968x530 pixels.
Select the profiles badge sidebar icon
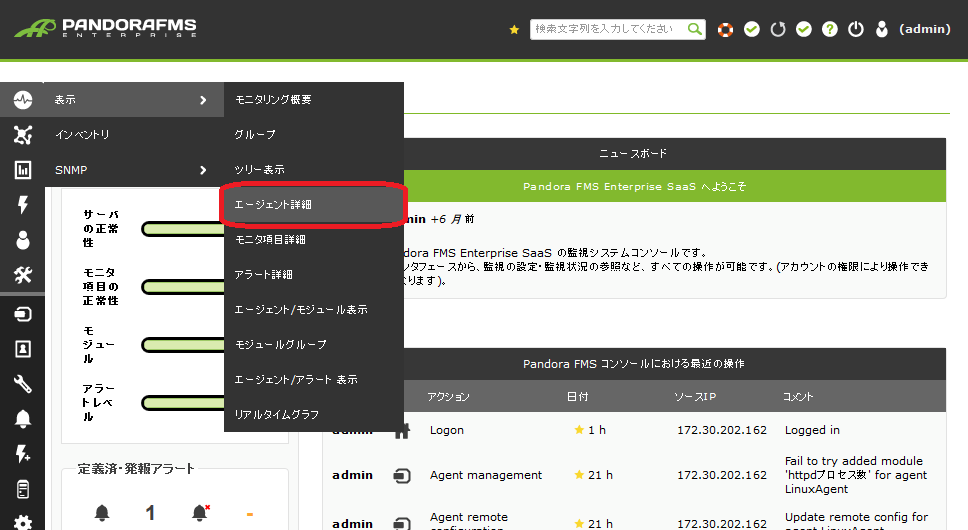pyautogui.click(x=23, y=349)
